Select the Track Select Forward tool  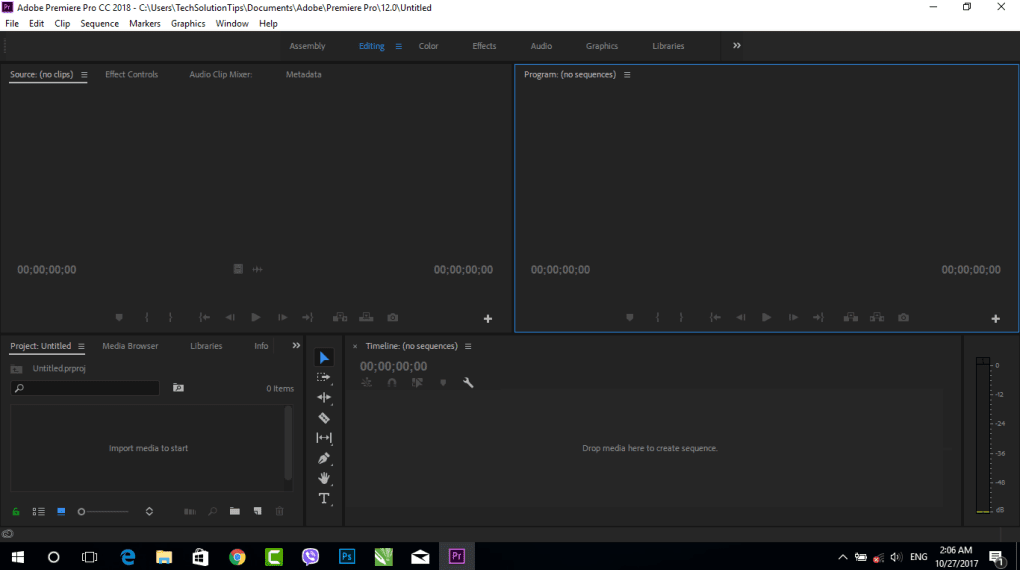pos(323,377)
